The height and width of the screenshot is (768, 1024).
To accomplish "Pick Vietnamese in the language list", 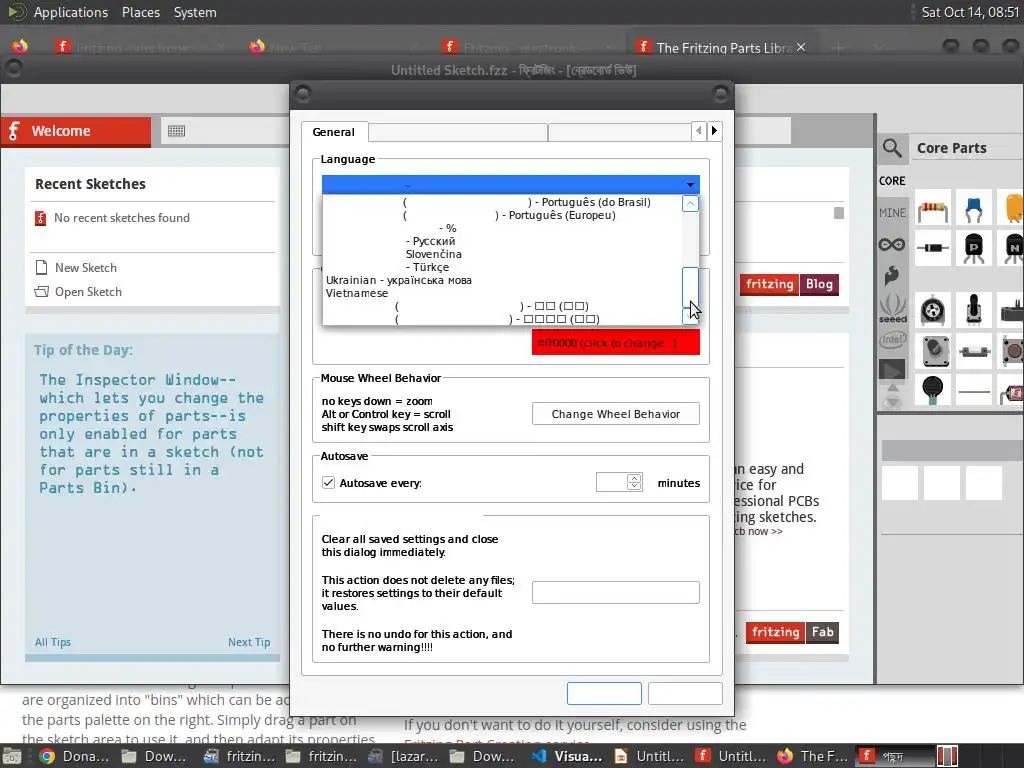I will tap(502, 293).
